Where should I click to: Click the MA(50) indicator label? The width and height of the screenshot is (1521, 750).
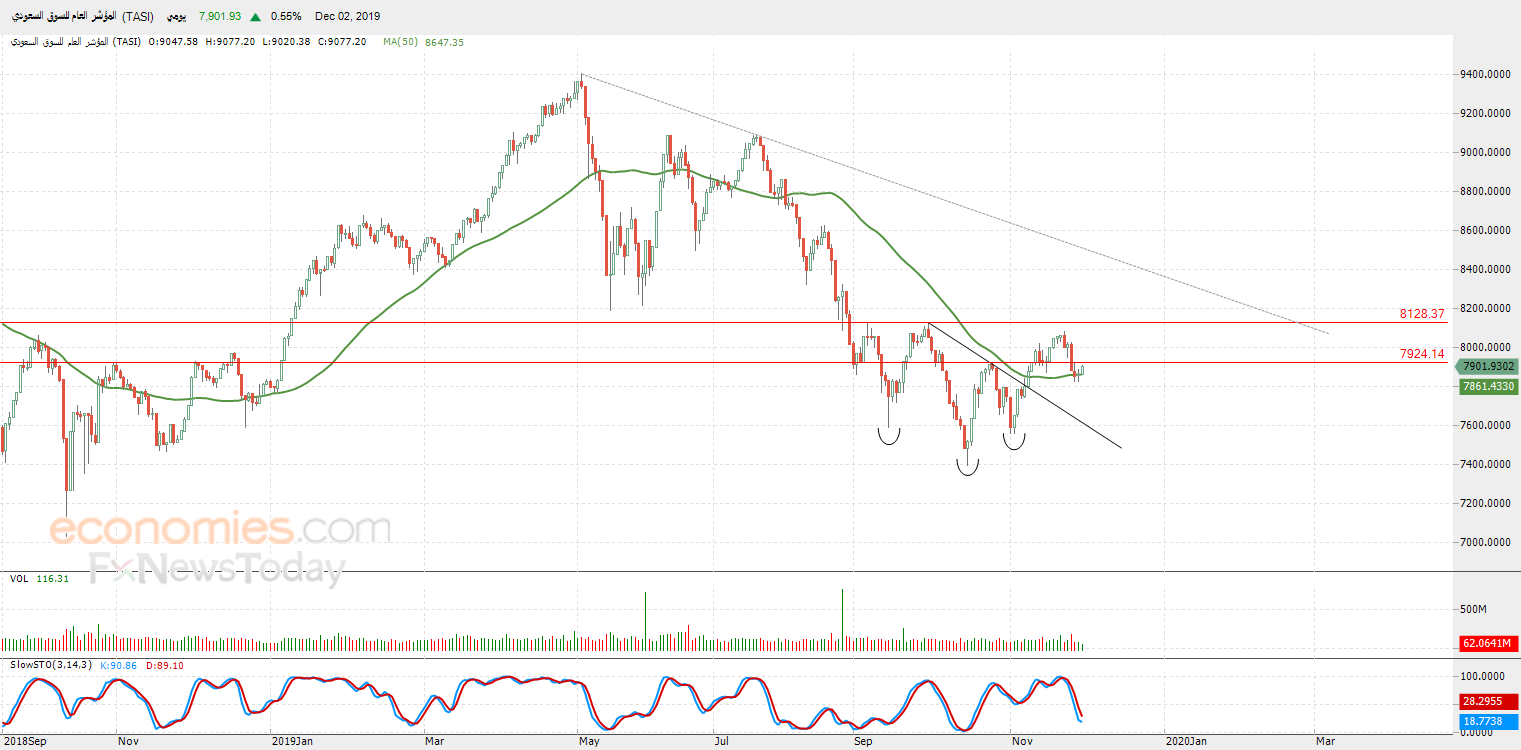(400, 42)
